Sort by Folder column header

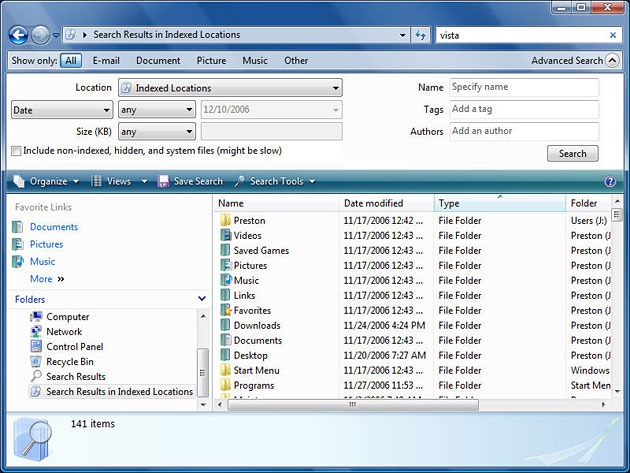click(x=589, y=203)
